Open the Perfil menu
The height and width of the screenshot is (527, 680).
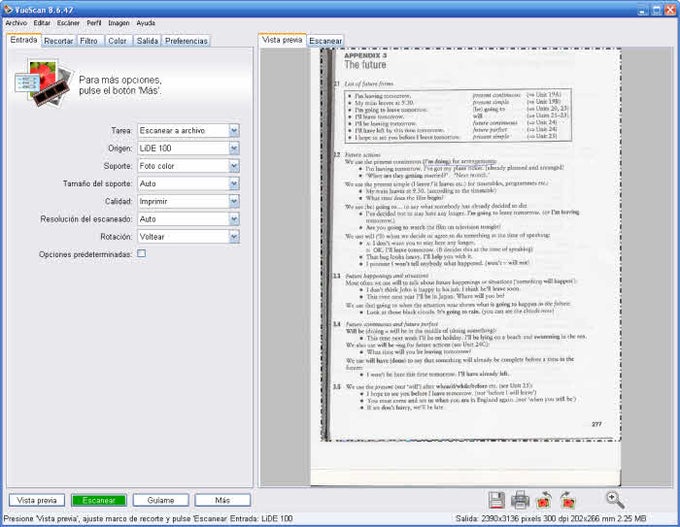click(94, 23)
